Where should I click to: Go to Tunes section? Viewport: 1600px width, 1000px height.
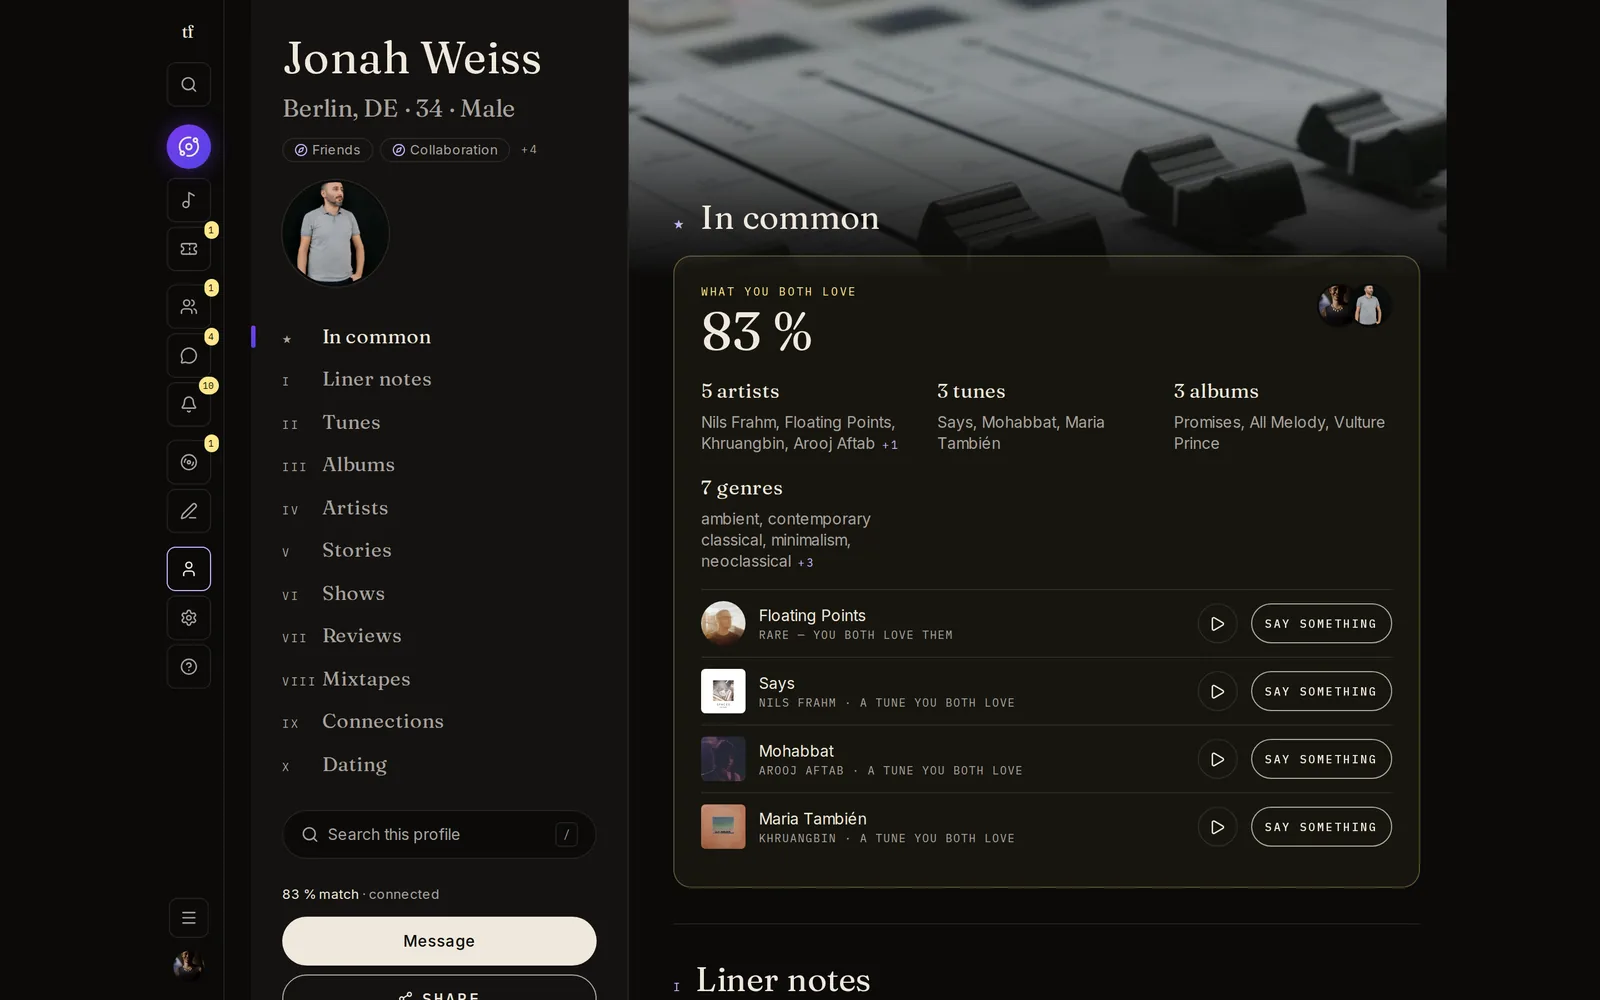(x=351, y=423)
